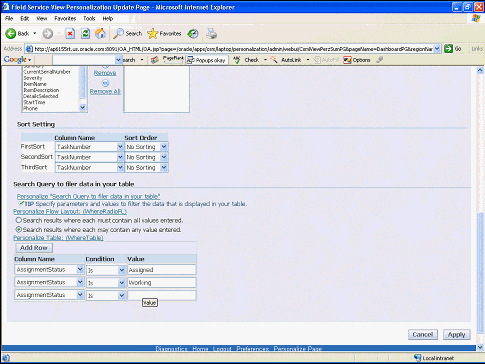Click the Apply button
485x364 pixels.
[457, 334]
